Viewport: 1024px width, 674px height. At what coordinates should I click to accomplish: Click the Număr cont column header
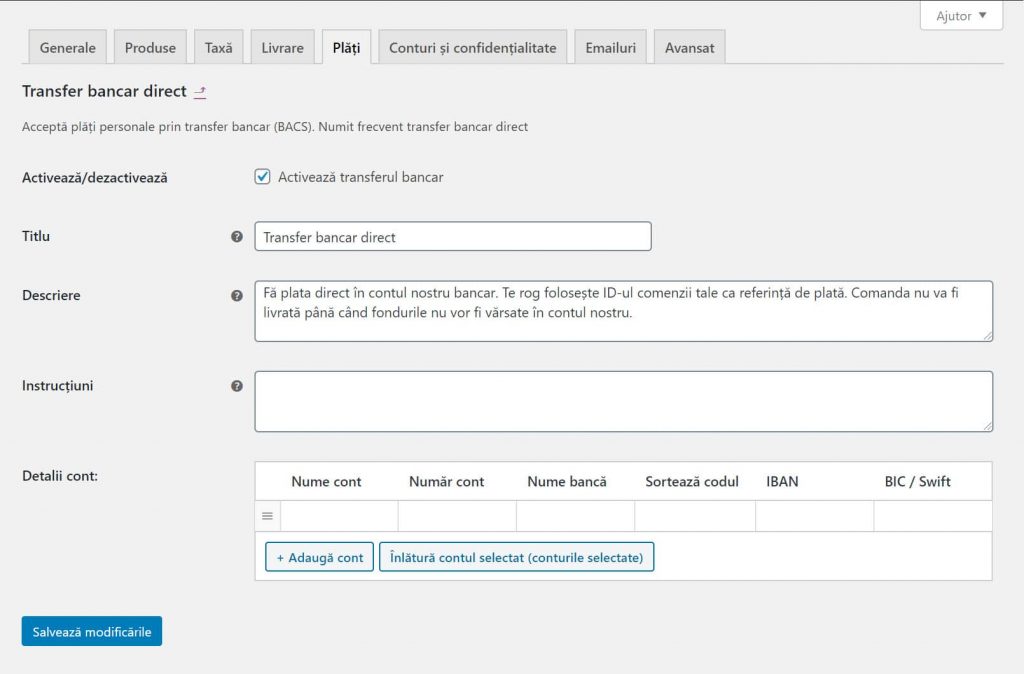[447, 482]
